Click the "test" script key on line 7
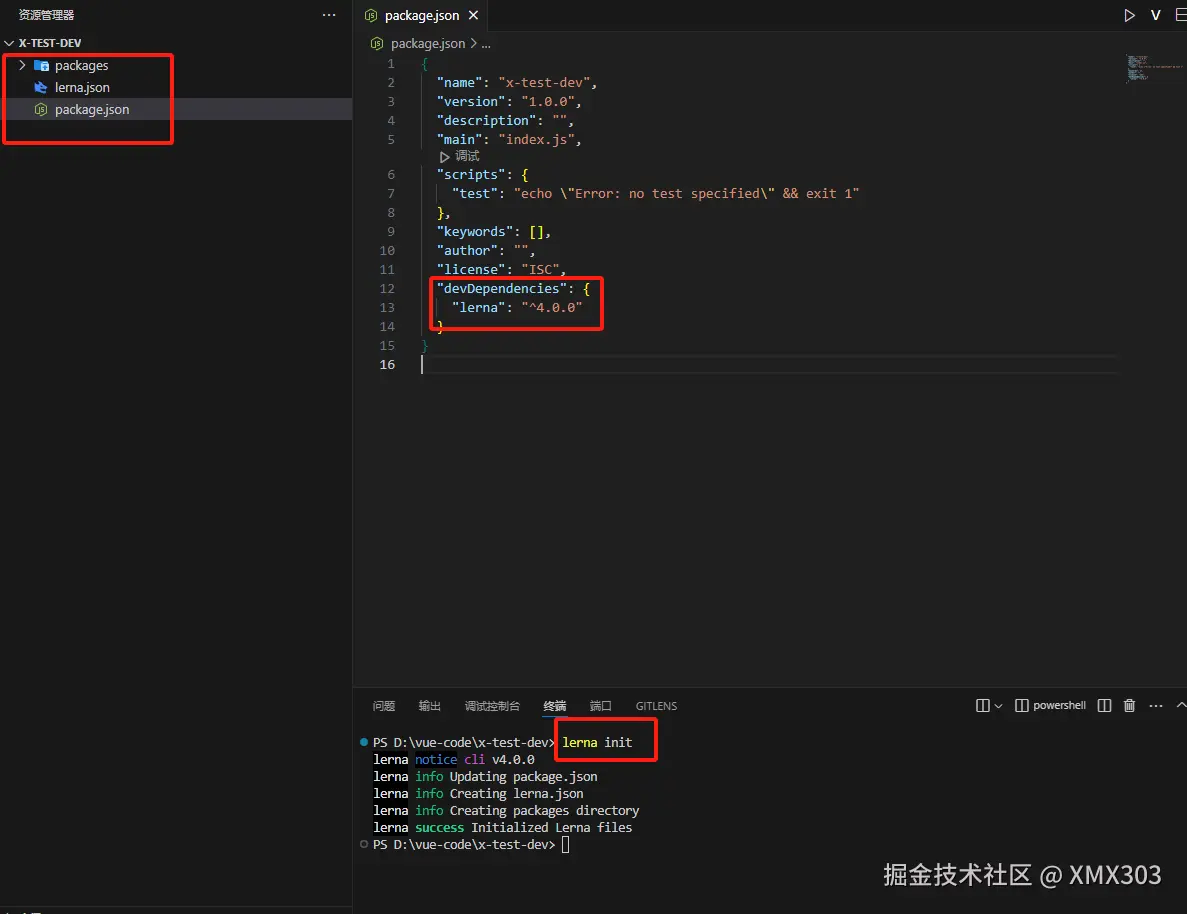 [474, 194]
